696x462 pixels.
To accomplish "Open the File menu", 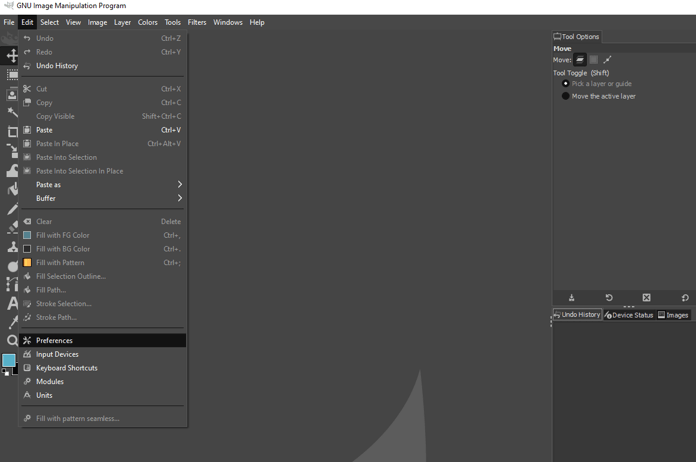I will pos(9,22).
